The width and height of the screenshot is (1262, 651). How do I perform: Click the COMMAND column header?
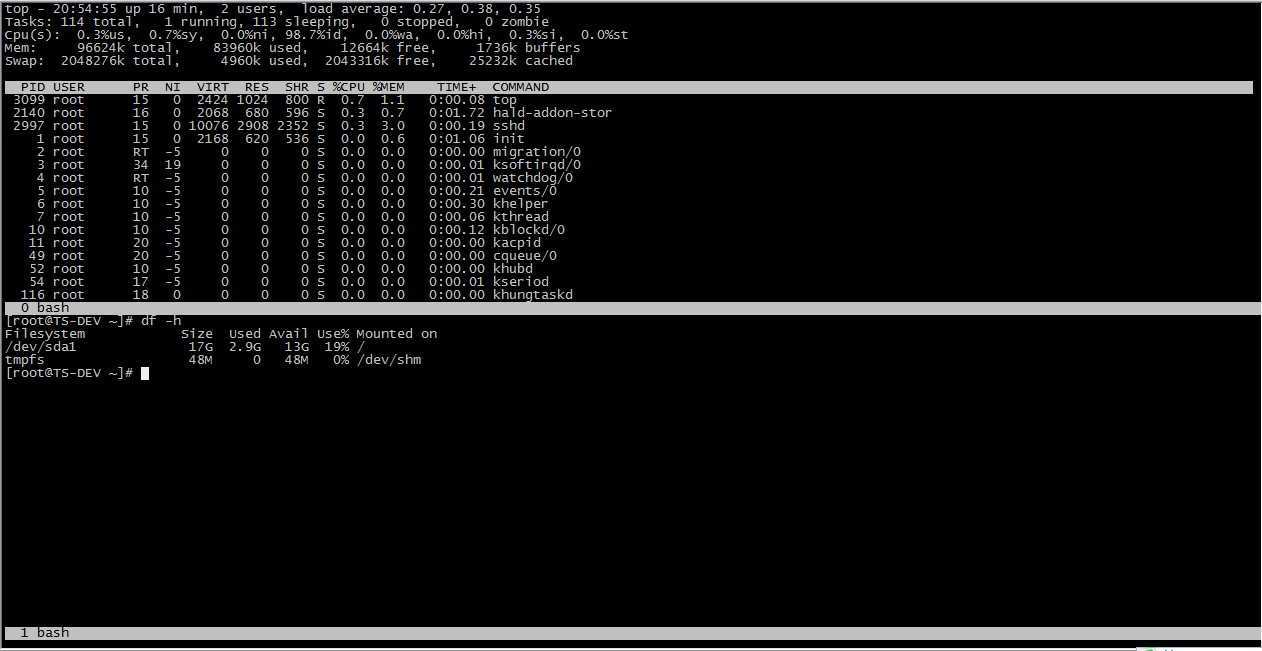click(x=521, y=87)
